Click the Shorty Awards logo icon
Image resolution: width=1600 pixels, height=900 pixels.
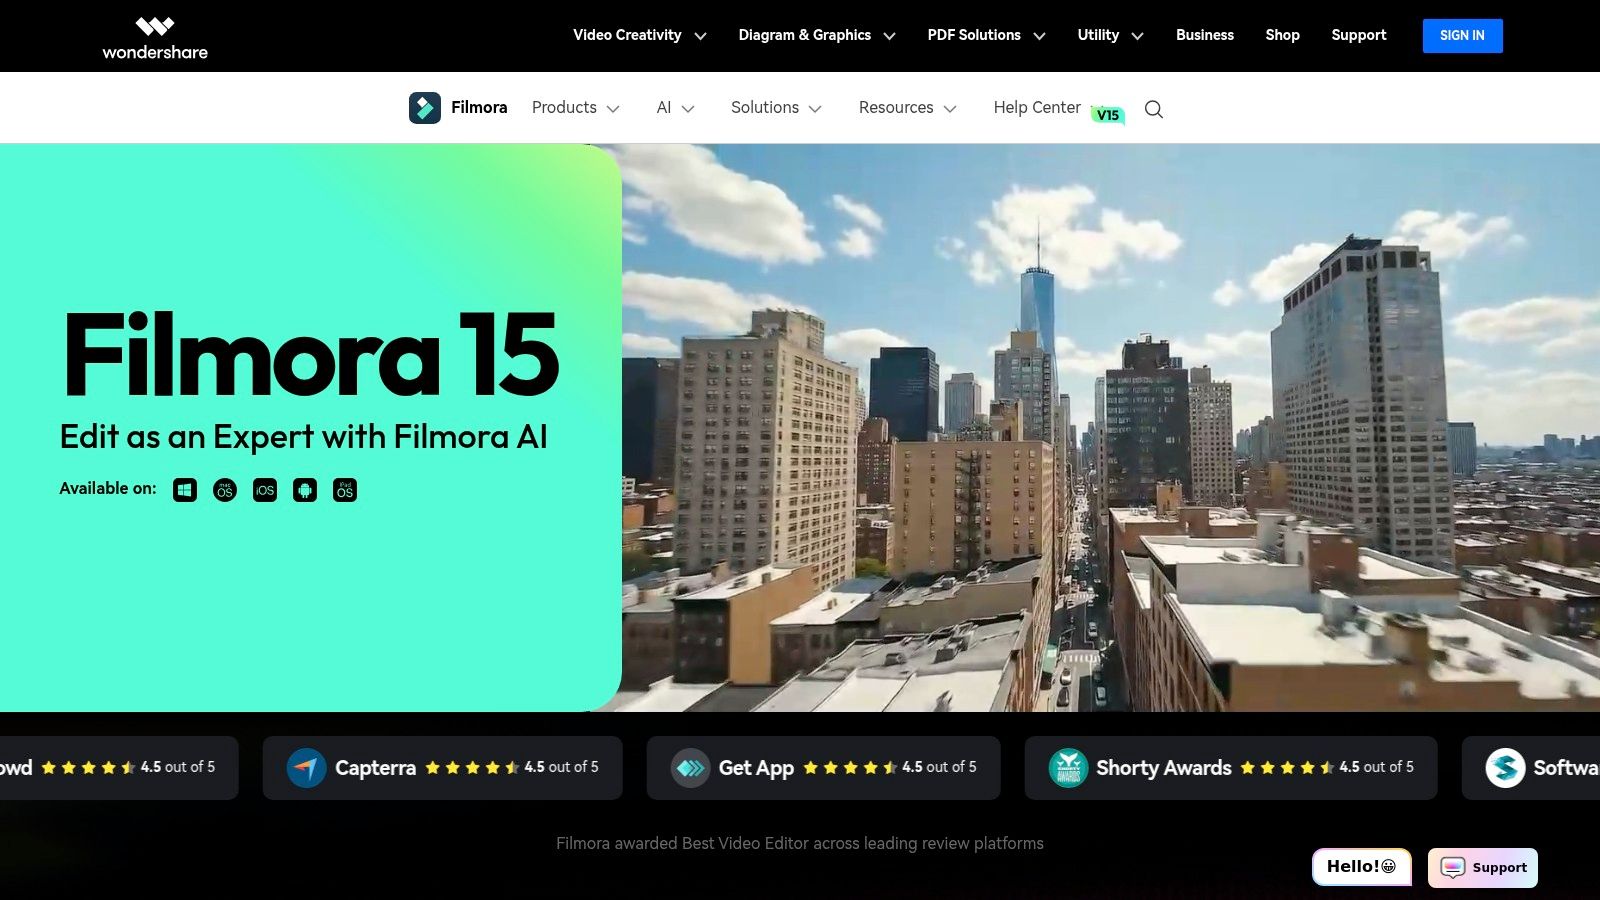[1068, 768]
